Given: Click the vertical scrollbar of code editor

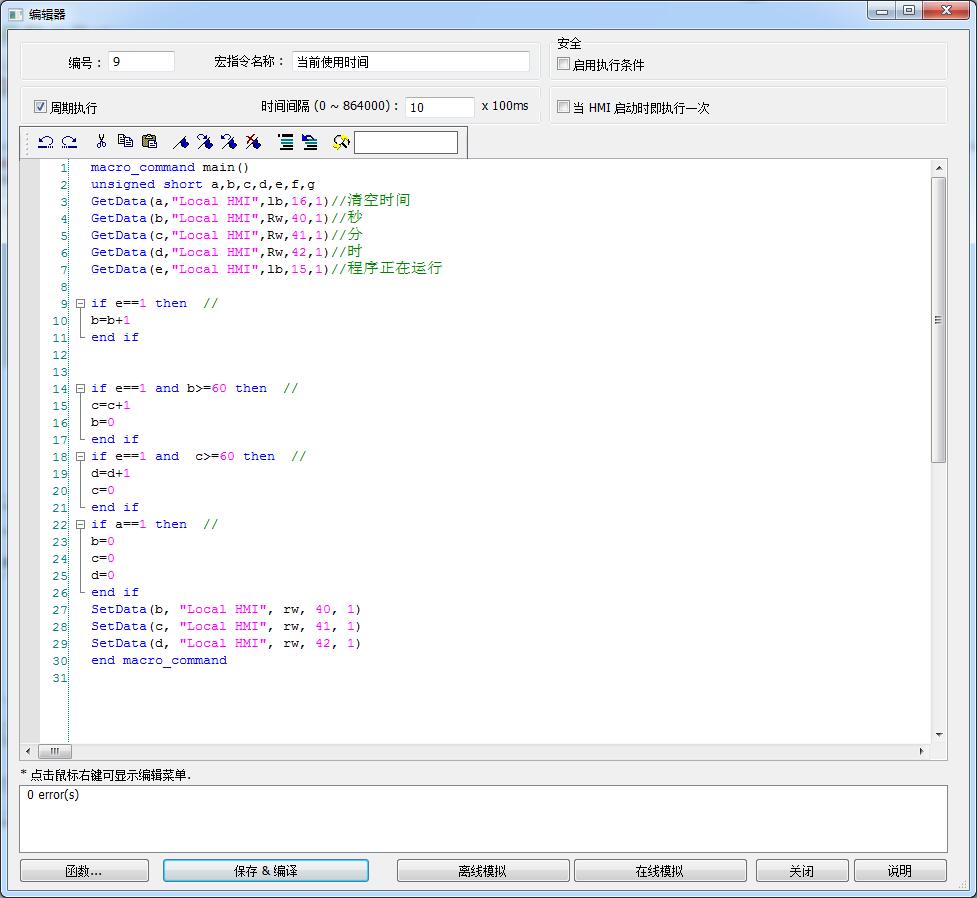Looking at the screenshot, I should pyautogui.click(x=938, y=320).
